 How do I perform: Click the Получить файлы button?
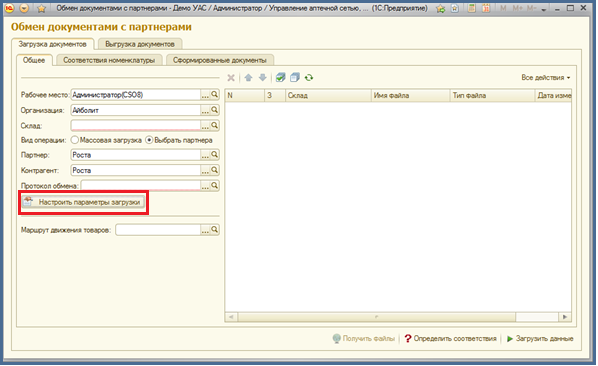(364, 339)
